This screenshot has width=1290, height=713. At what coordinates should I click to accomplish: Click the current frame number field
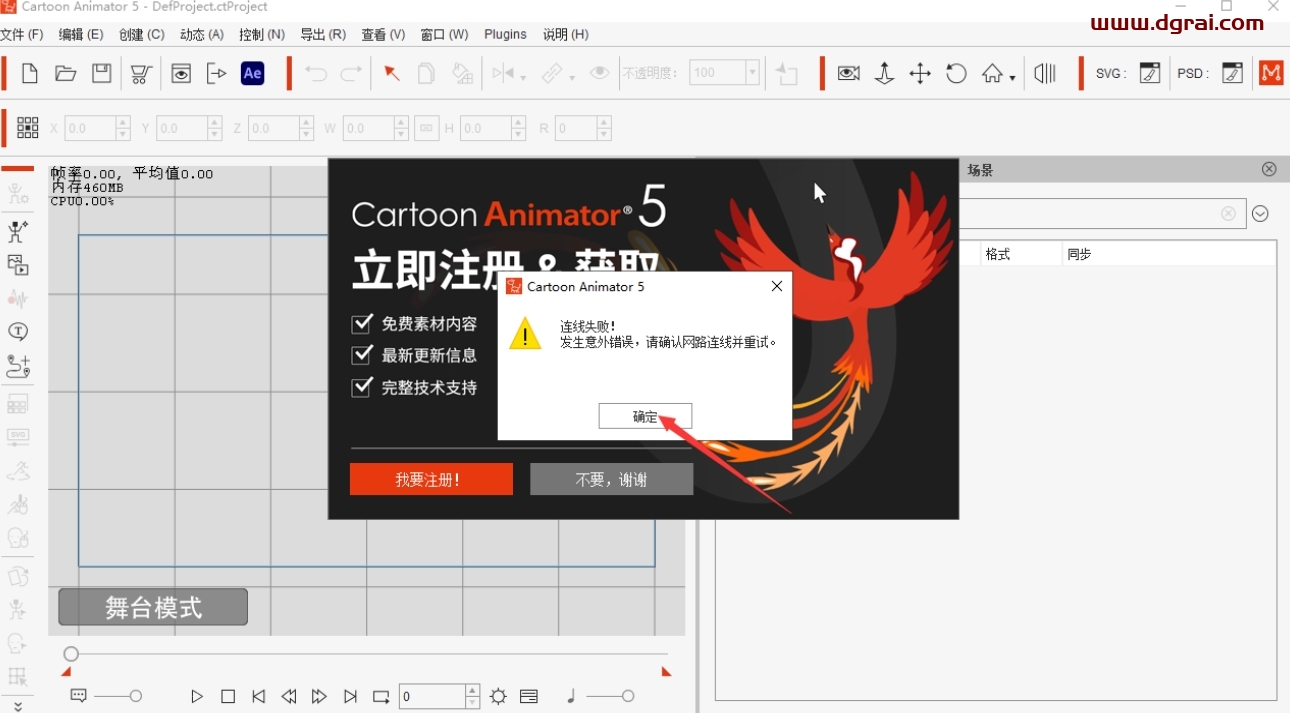click(x=432, y=696)
